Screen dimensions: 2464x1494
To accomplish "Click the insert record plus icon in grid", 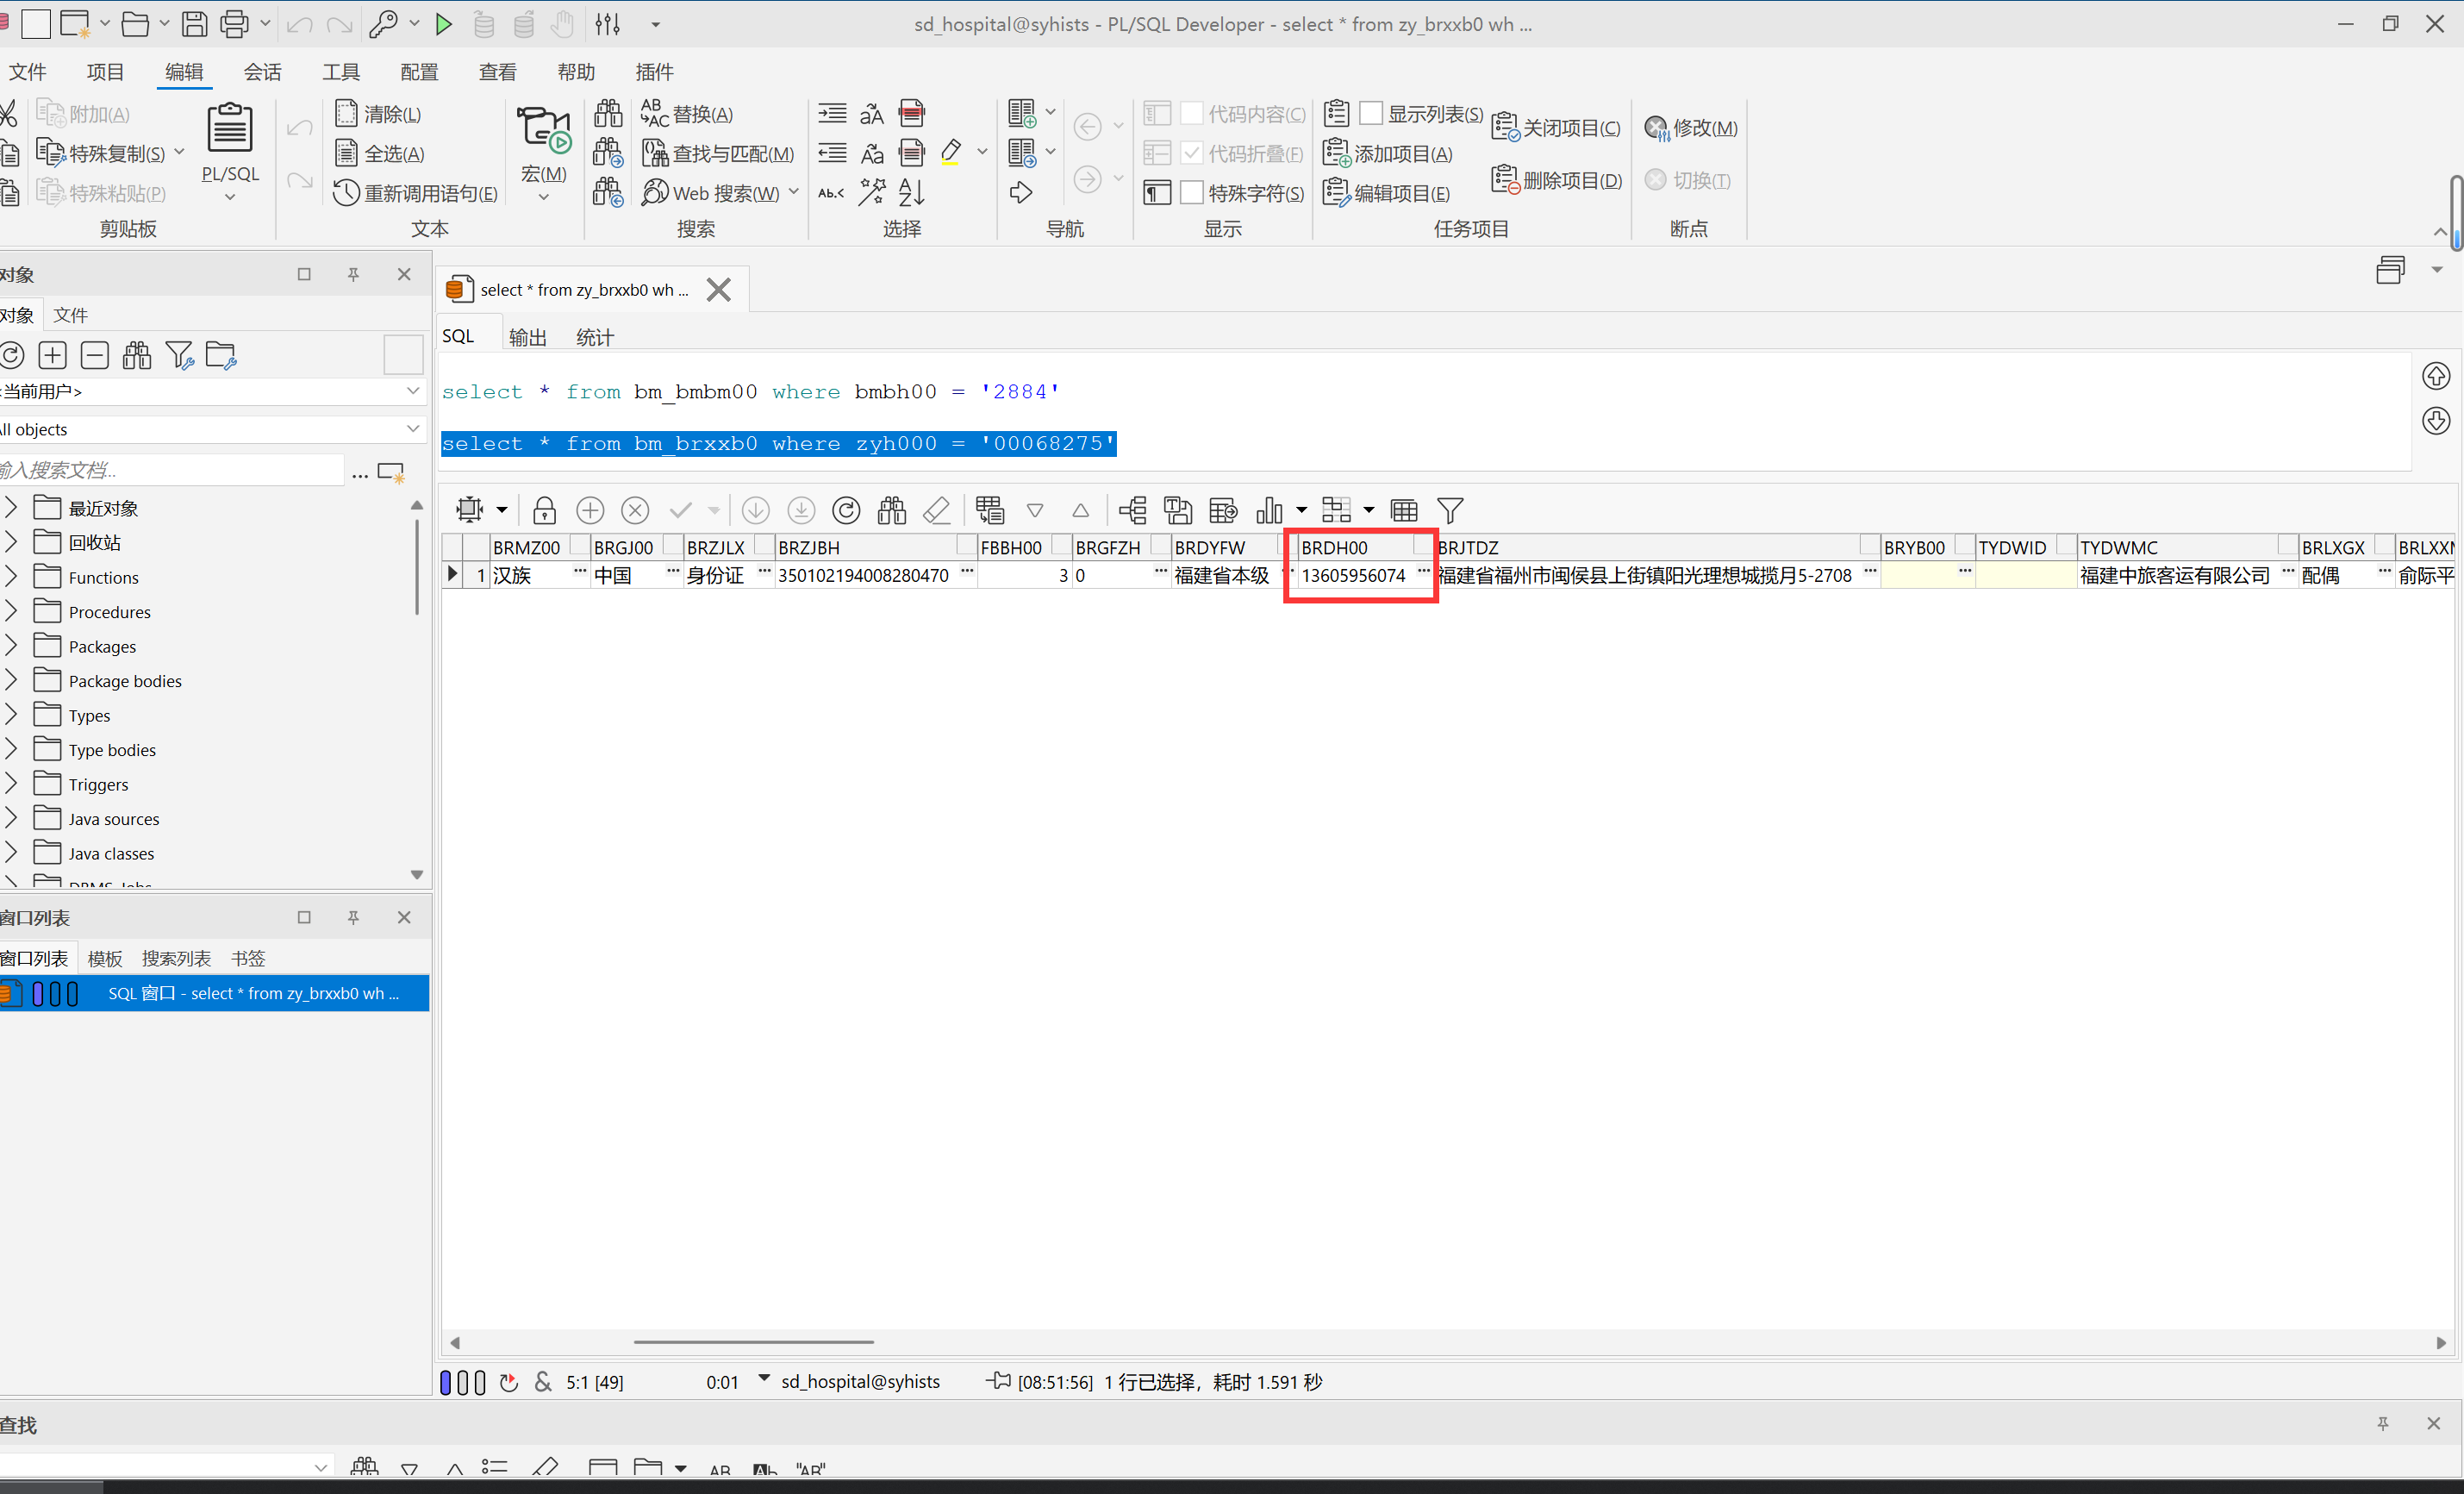I will coord(590,511).
